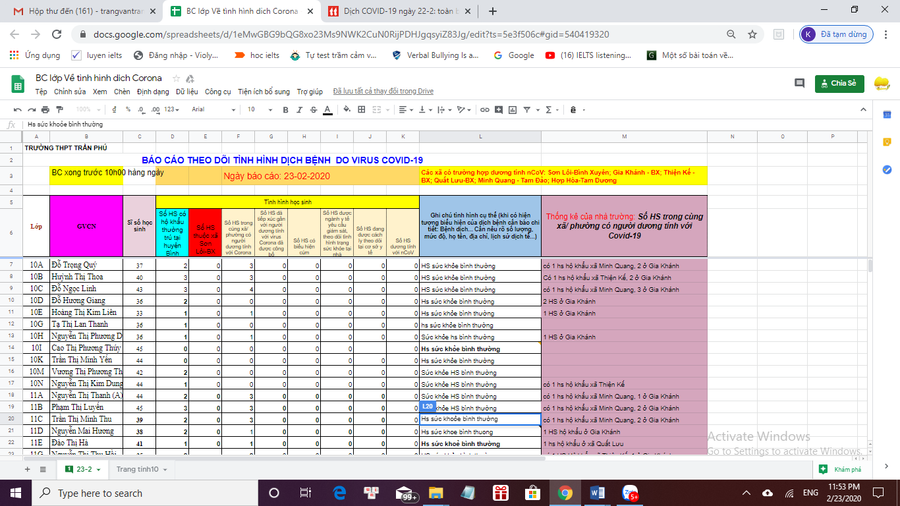Viewport: 900px width, 506px height.
Task: Click the green Chia Sẻ button
Action: click(x=838, y=84)
